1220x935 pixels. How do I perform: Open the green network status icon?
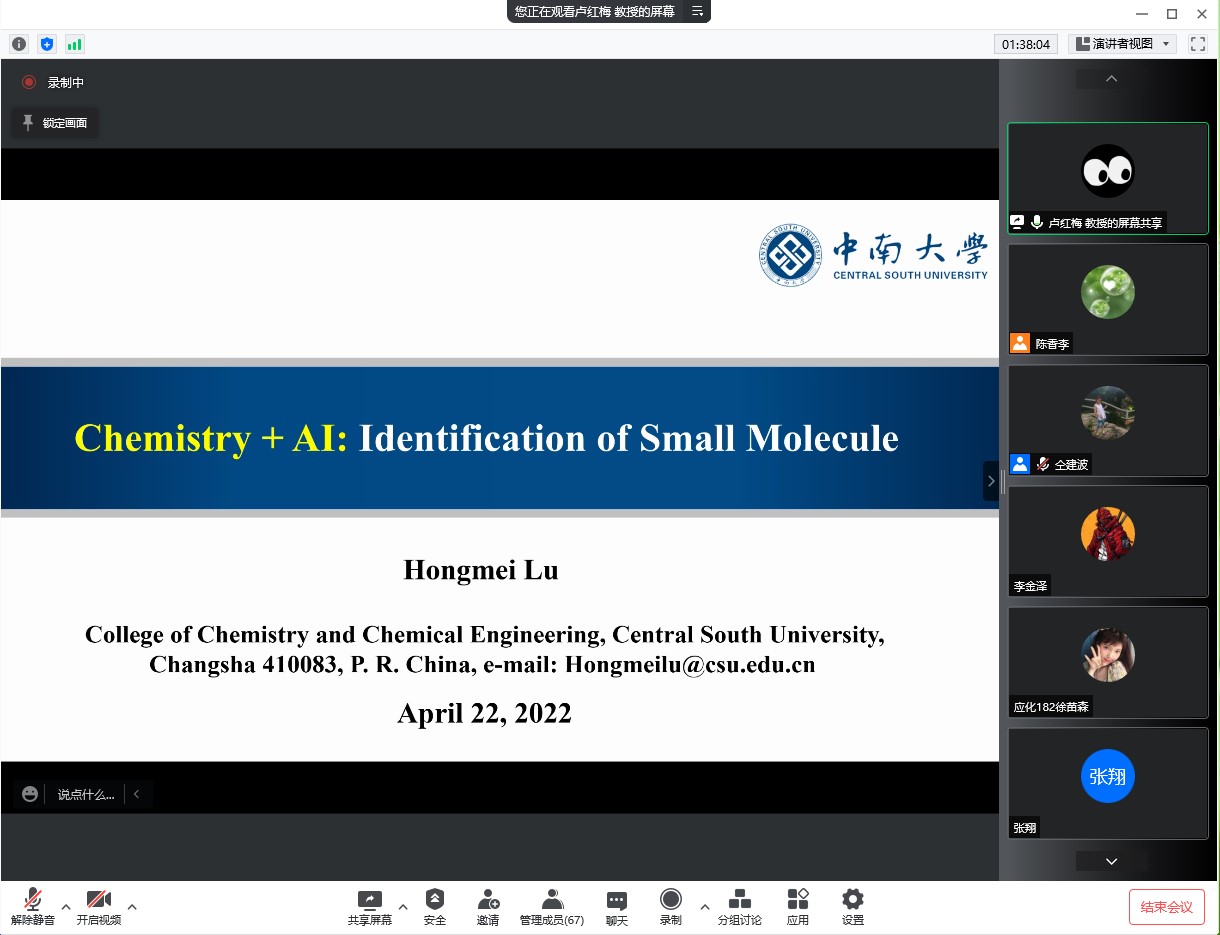[x=74, y=44]
